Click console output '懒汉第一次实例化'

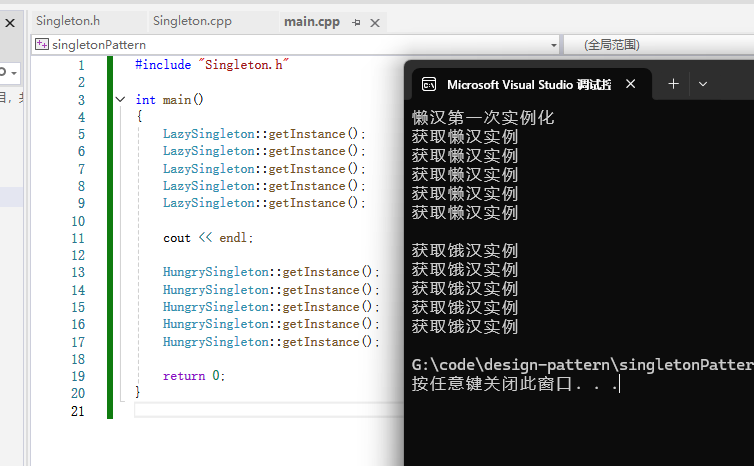pyautogui.click(x=483, y=117)
